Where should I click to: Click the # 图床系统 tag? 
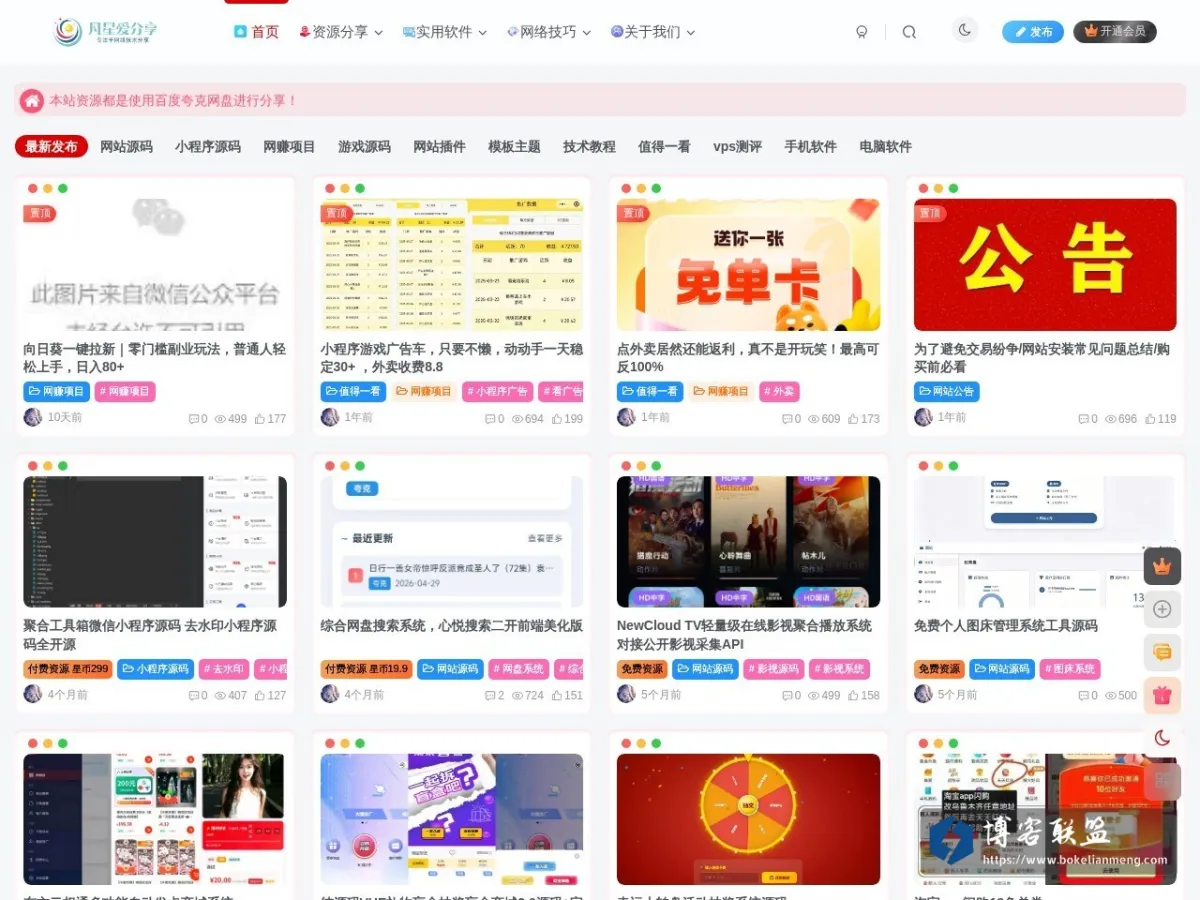point(1071,669)
